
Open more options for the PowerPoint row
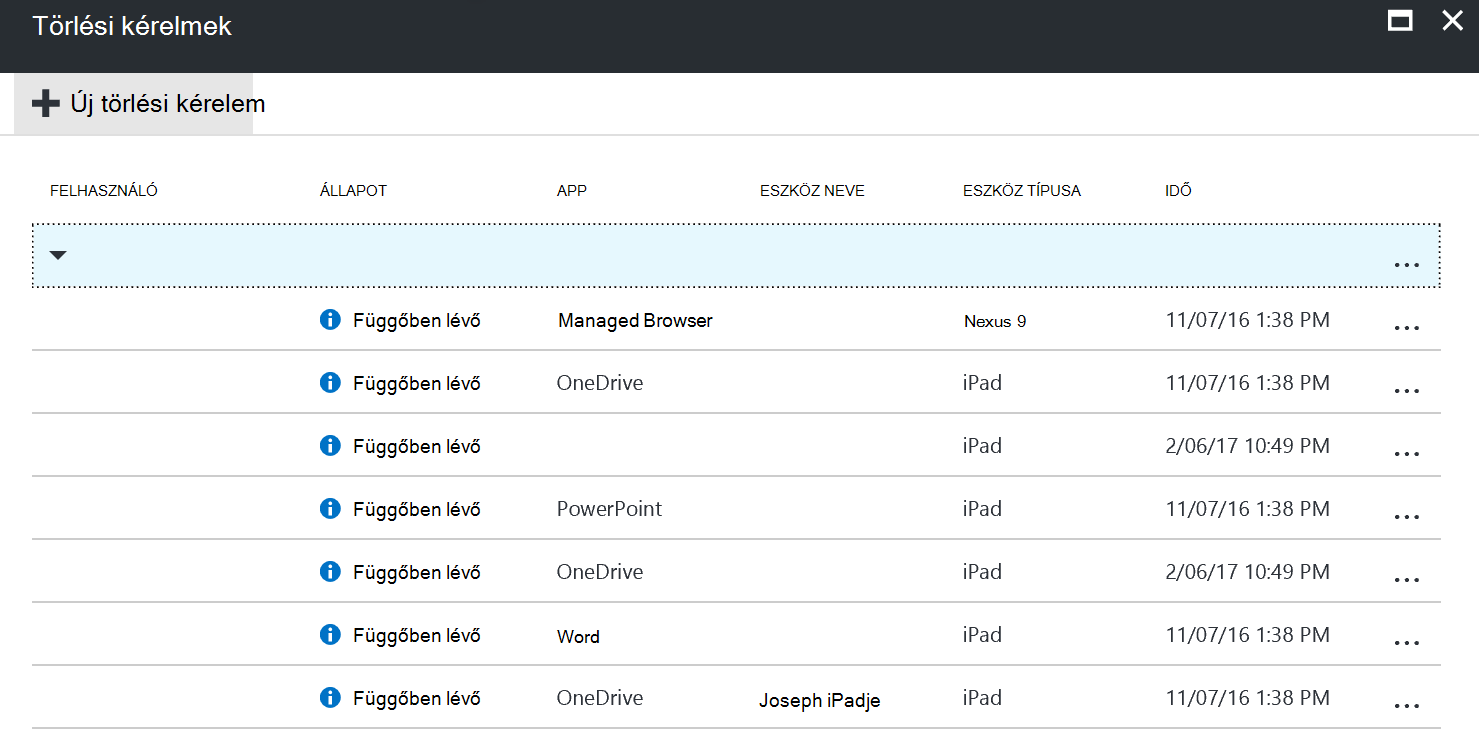[1406, 517]
